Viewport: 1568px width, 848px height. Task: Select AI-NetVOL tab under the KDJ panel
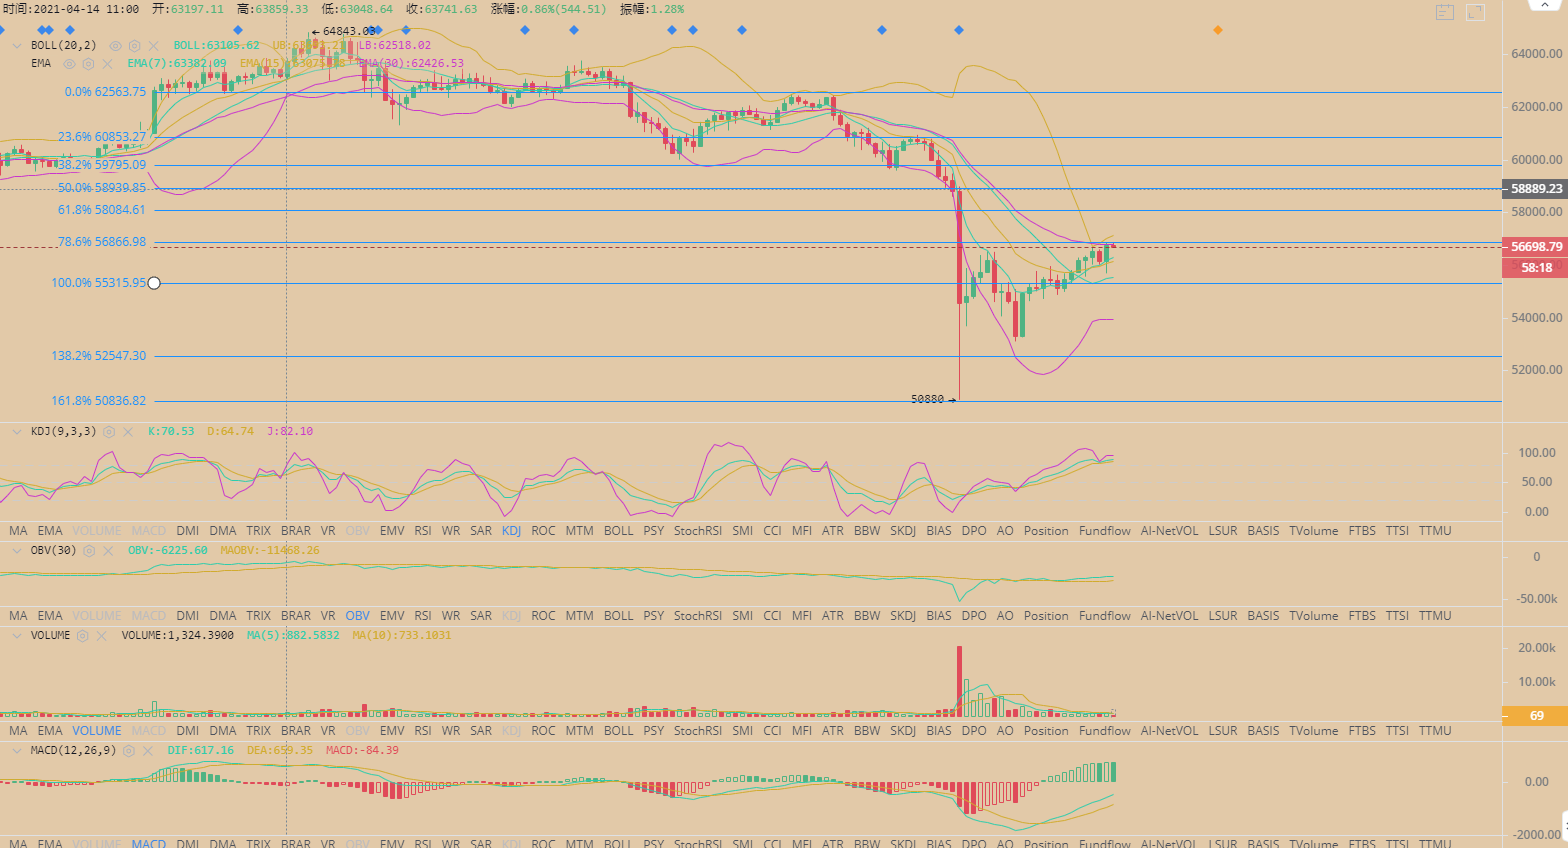[1169, 531]
